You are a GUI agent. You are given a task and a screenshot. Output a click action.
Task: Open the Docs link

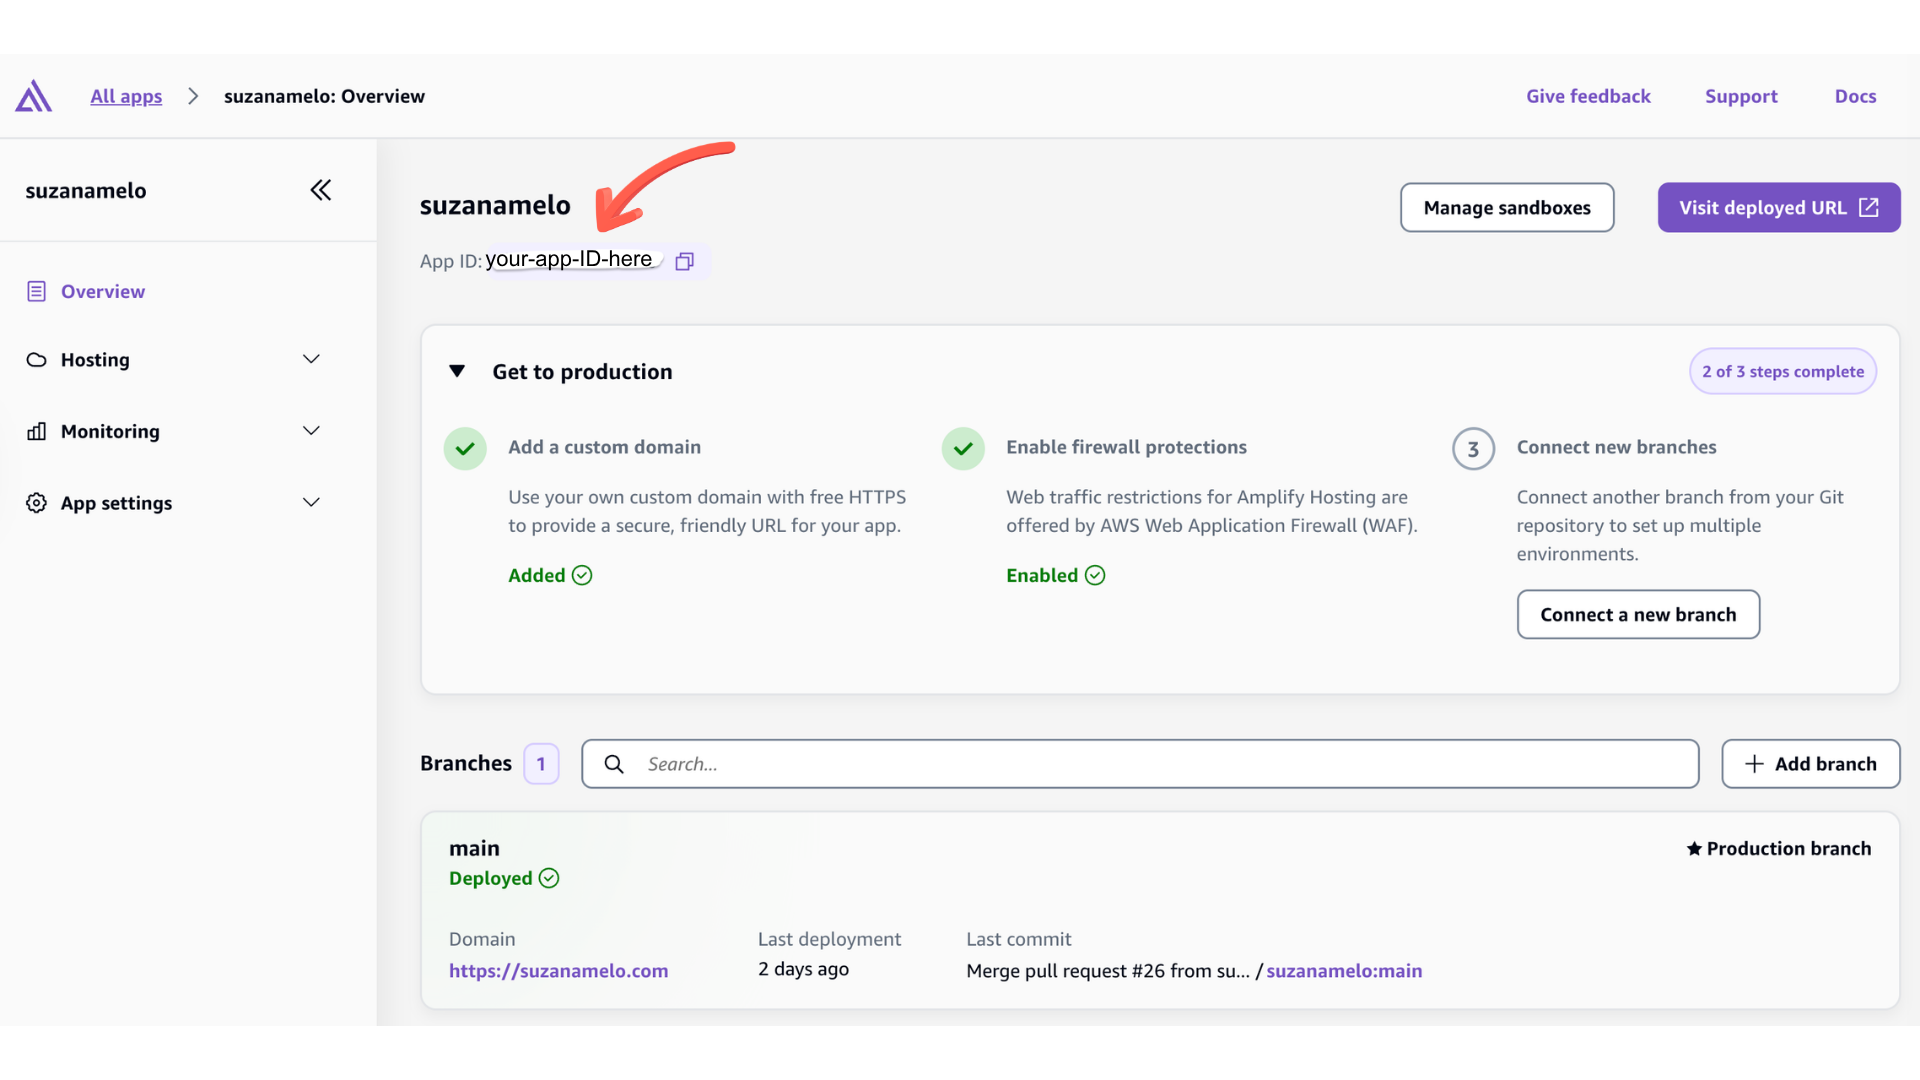pyautogui.click(x=1855, y=96)
